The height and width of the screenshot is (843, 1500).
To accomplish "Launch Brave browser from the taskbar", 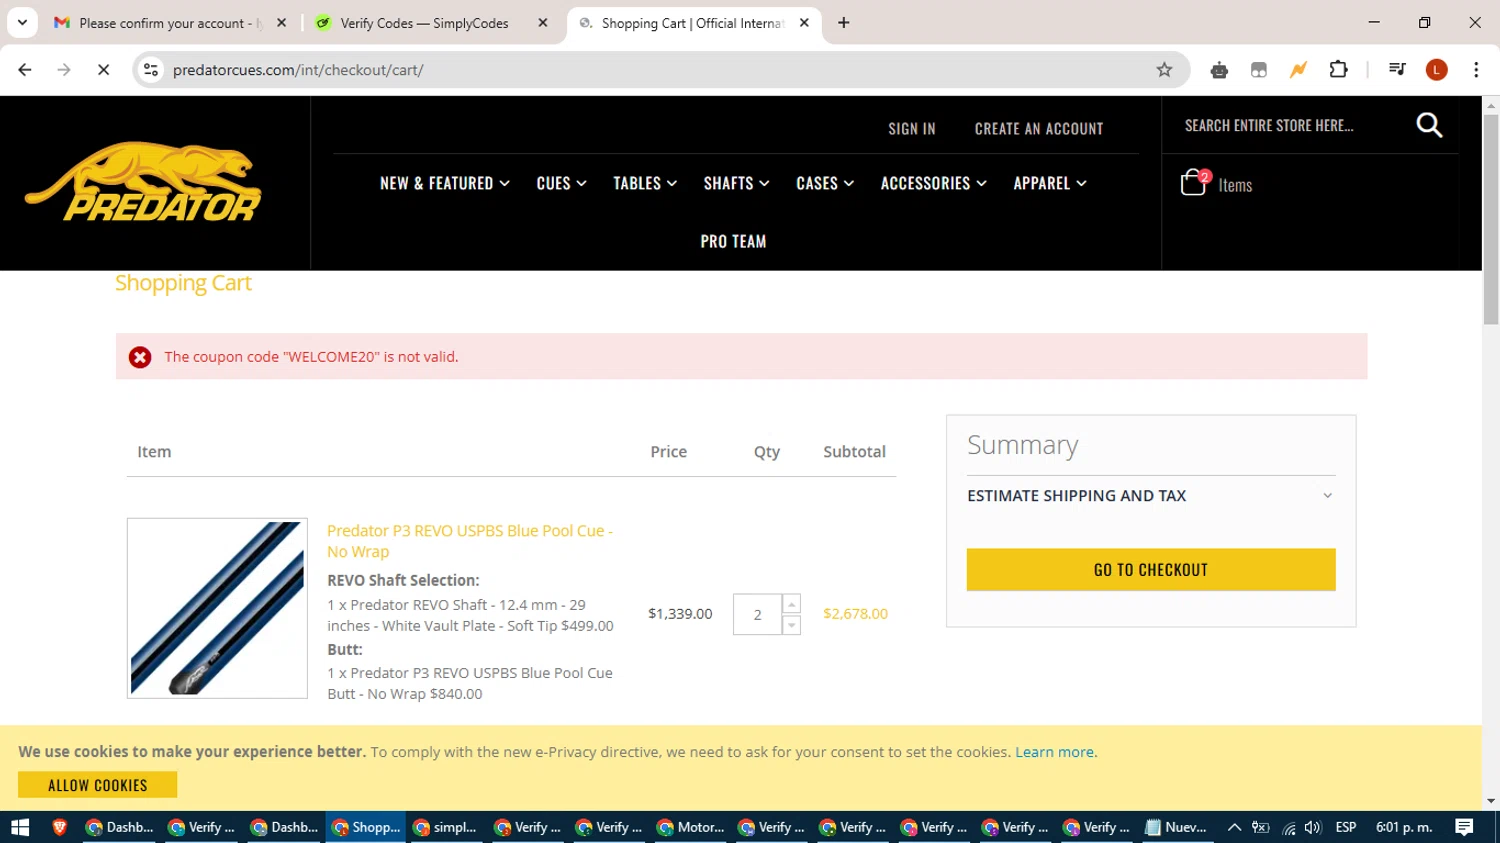I will pos(60,827).
